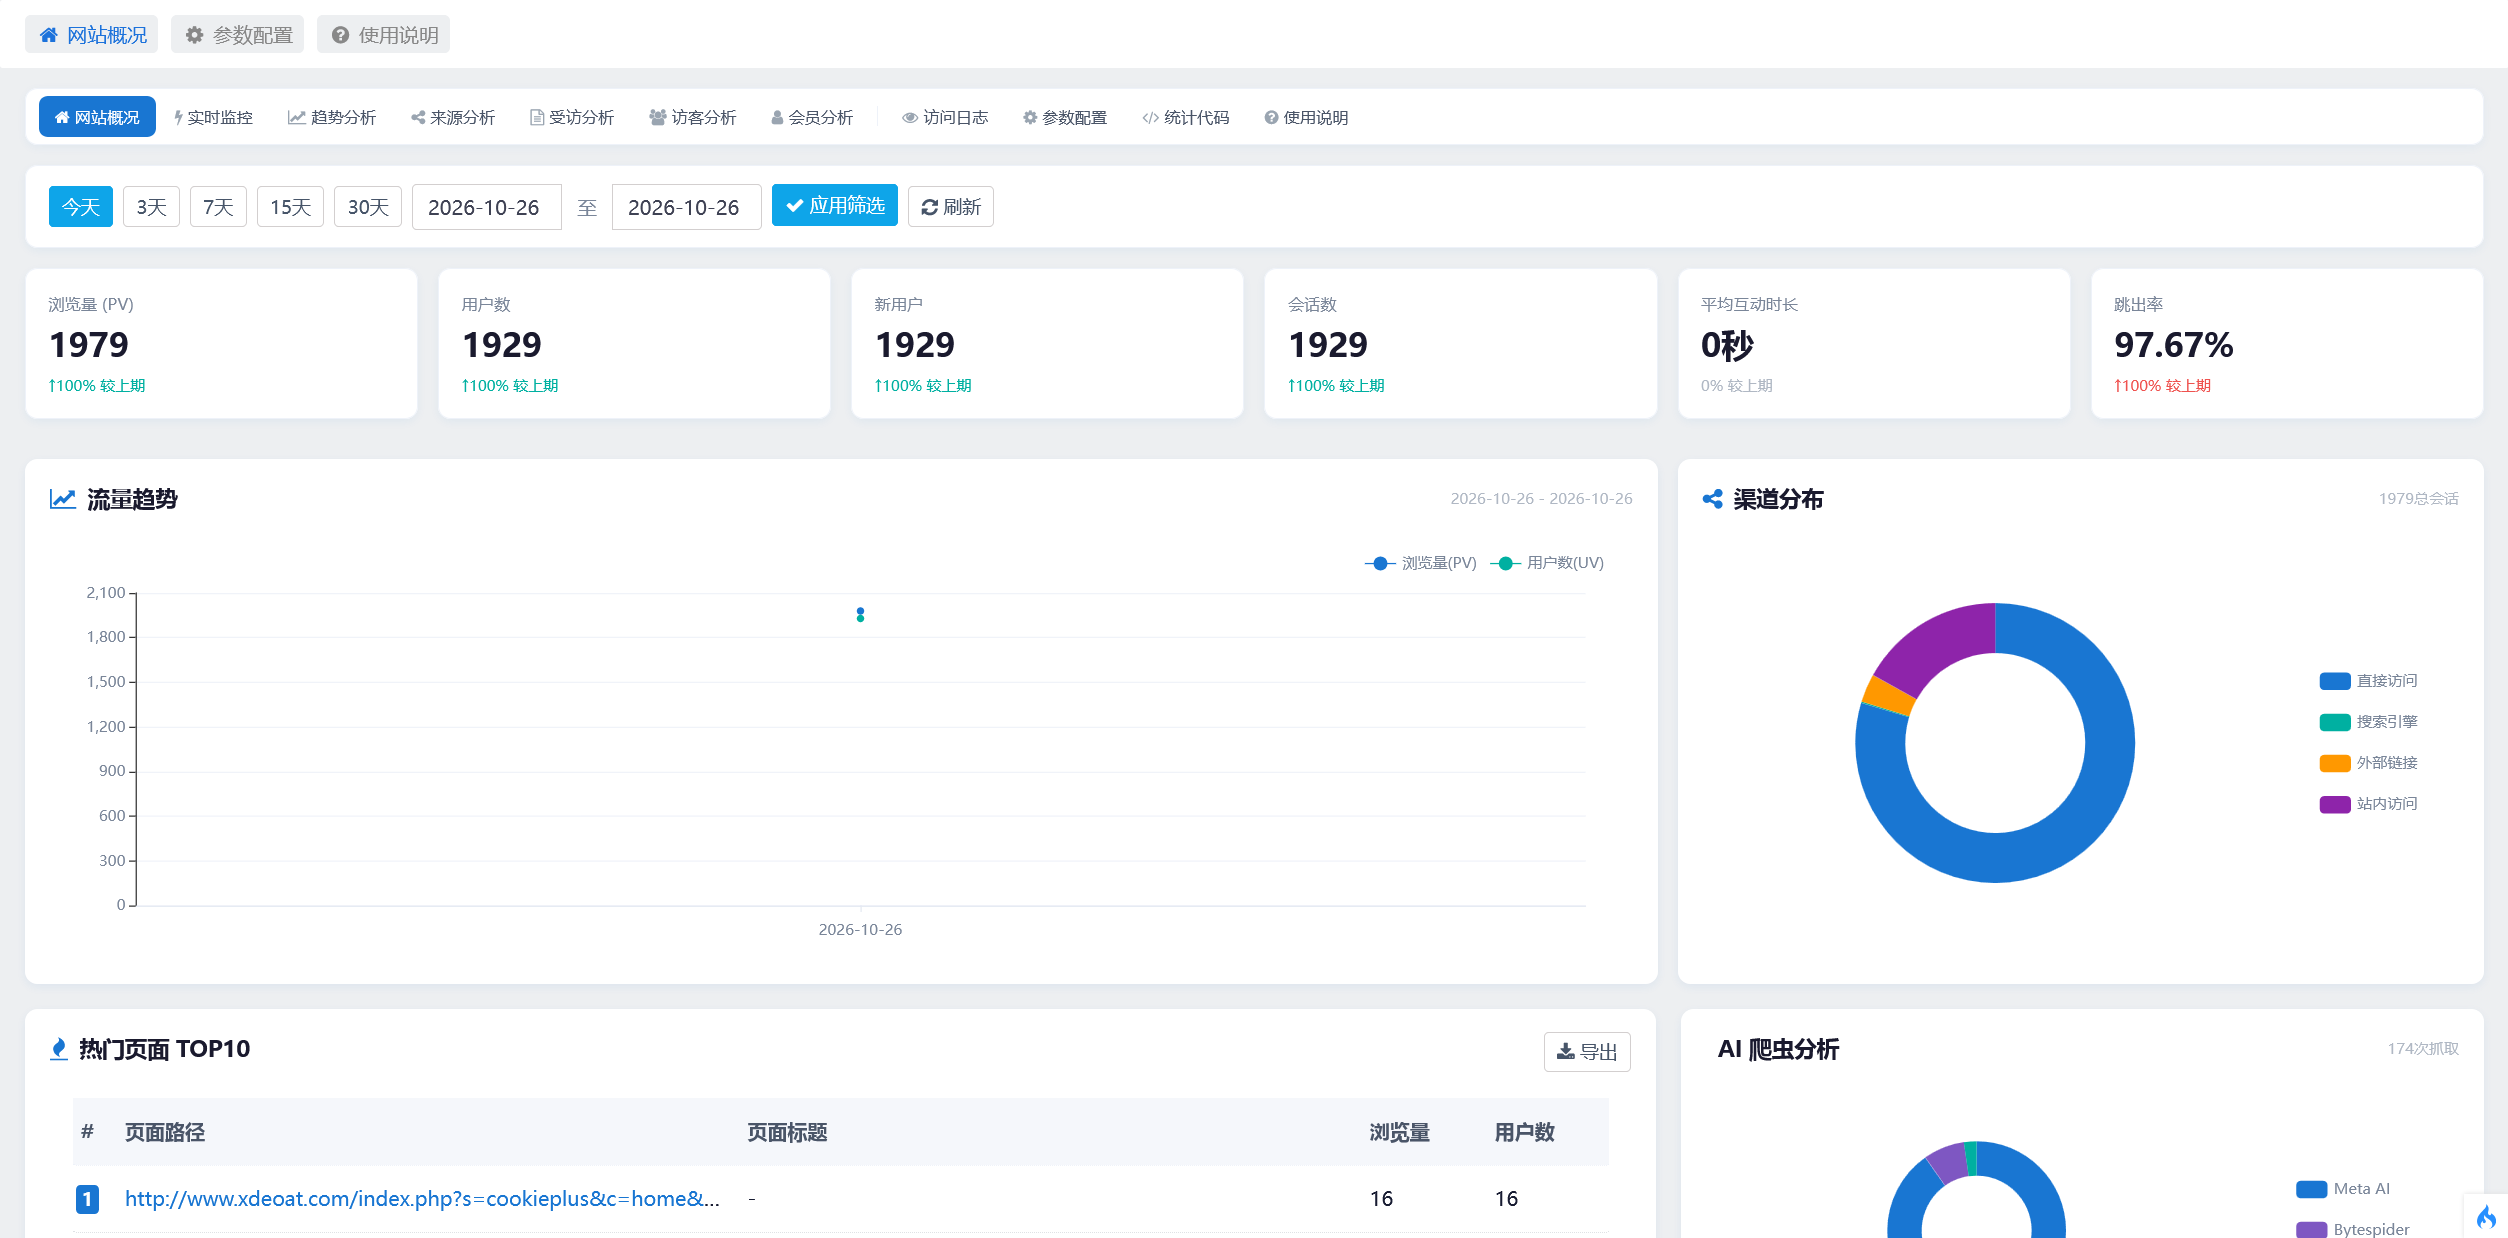Image resolution: width=2508 pixels, height=1238 pixels.
Task: Toggle 外部链接 legend swatch
Action: coord(2335,763)
